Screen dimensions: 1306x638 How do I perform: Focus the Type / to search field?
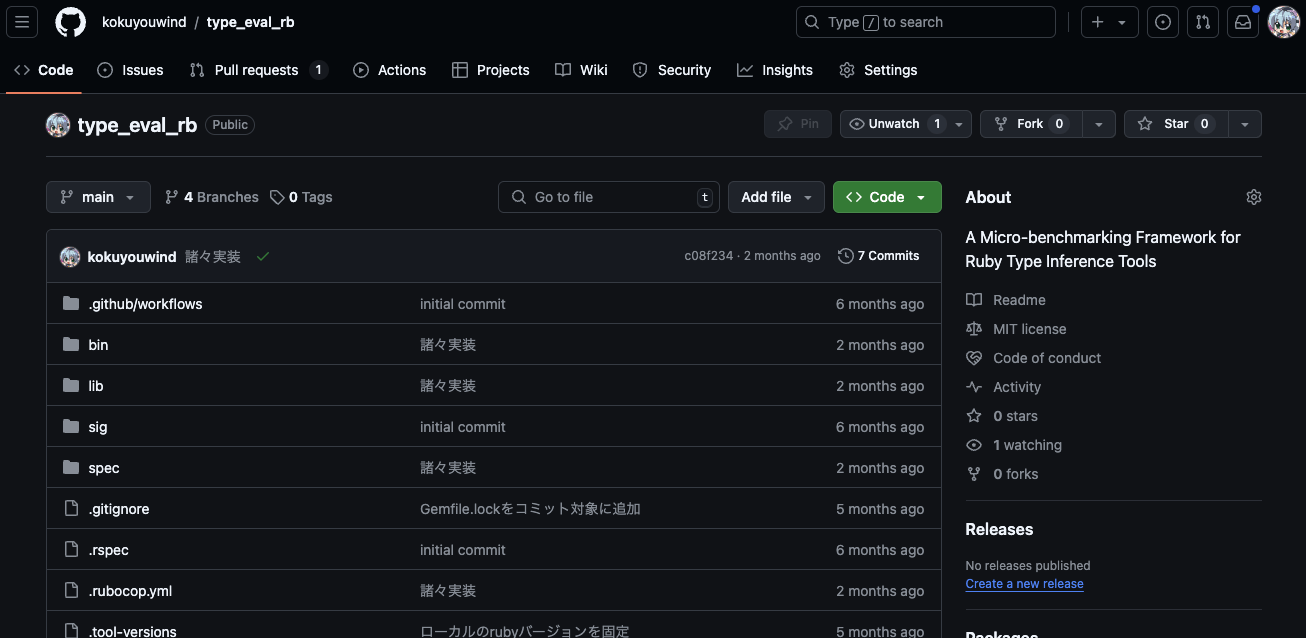pos(926,22)
